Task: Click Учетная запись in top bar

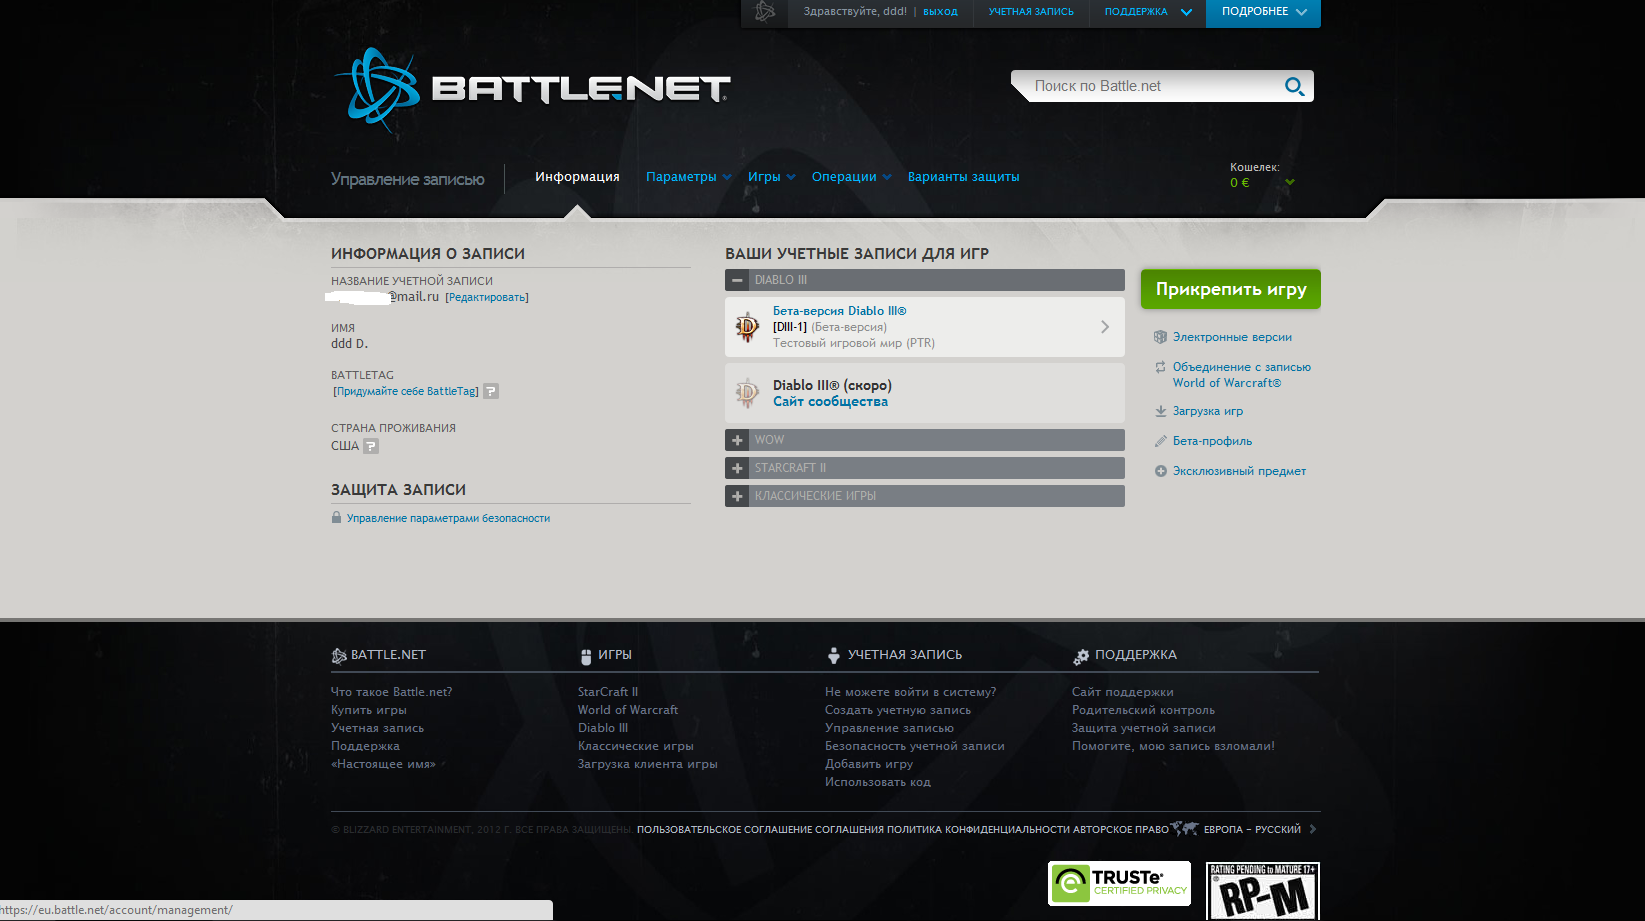Action: [x=1031, y=12]
